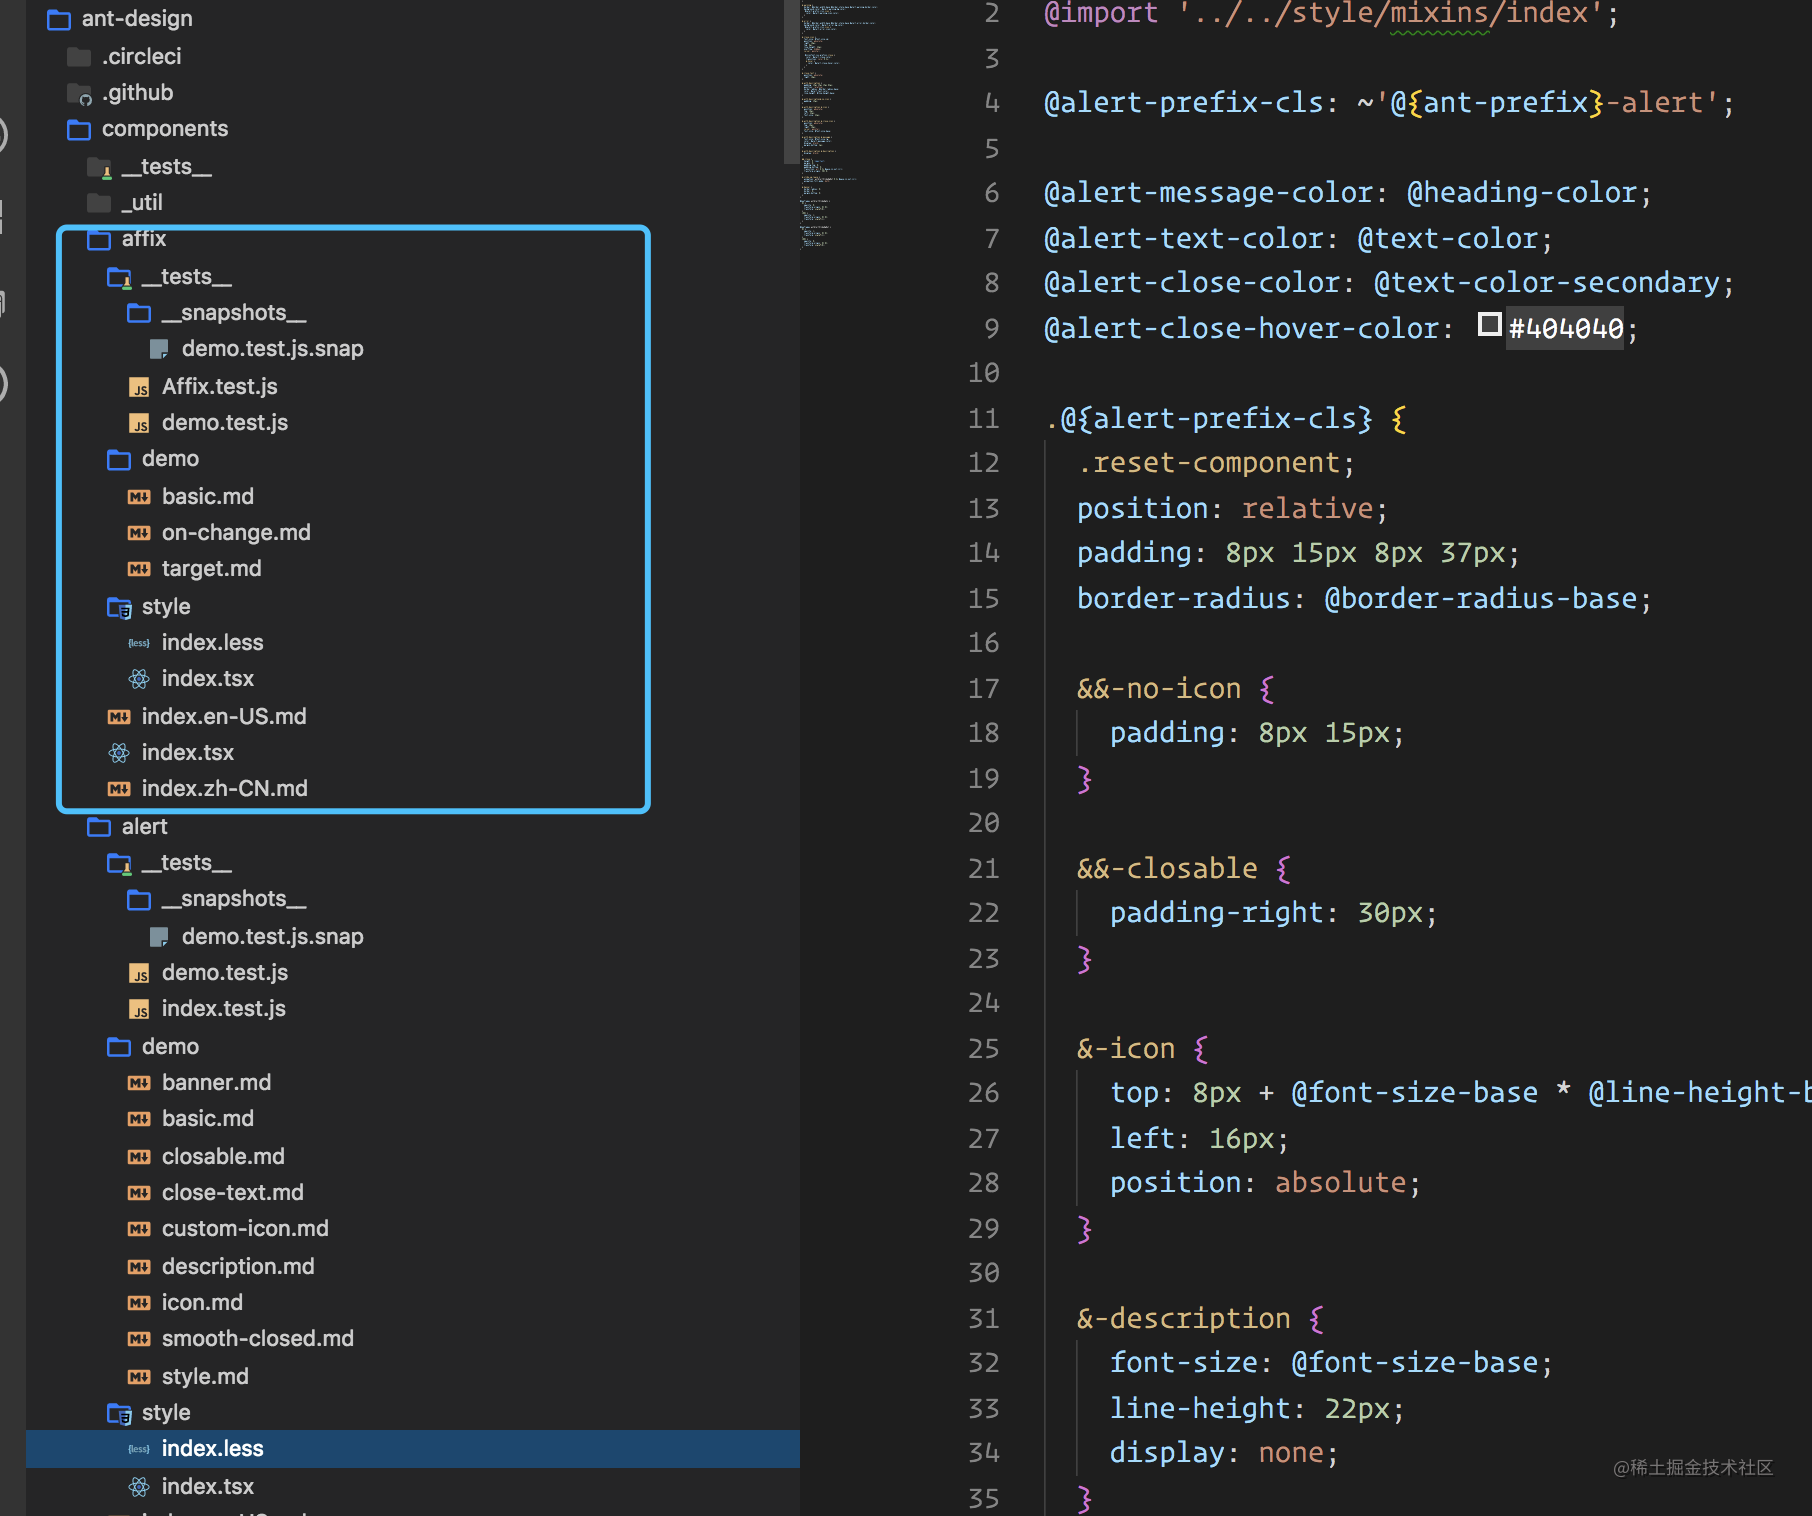Click the alert _snapshots_ folder icon
The height and width of the screenshot is (1516, 1812).
[x=139, y=899]
